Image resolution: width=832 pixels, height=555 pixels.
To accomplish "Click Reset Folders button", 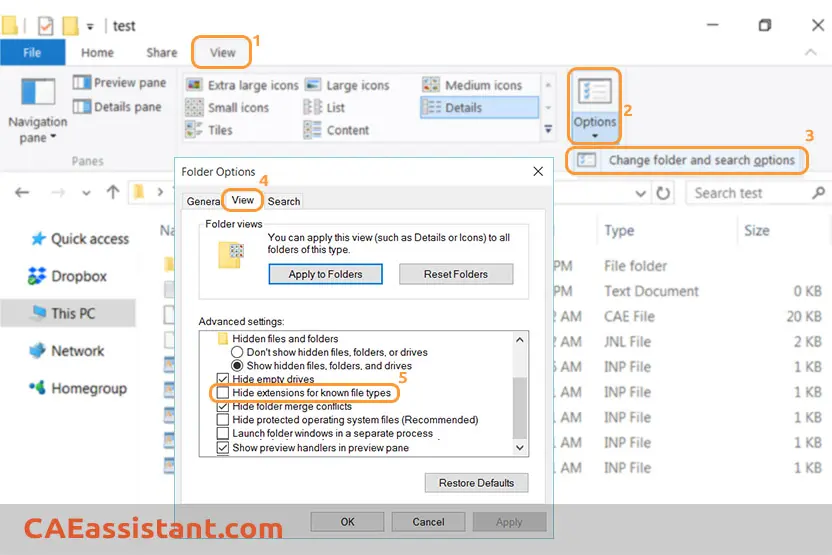I will point(456,274).
